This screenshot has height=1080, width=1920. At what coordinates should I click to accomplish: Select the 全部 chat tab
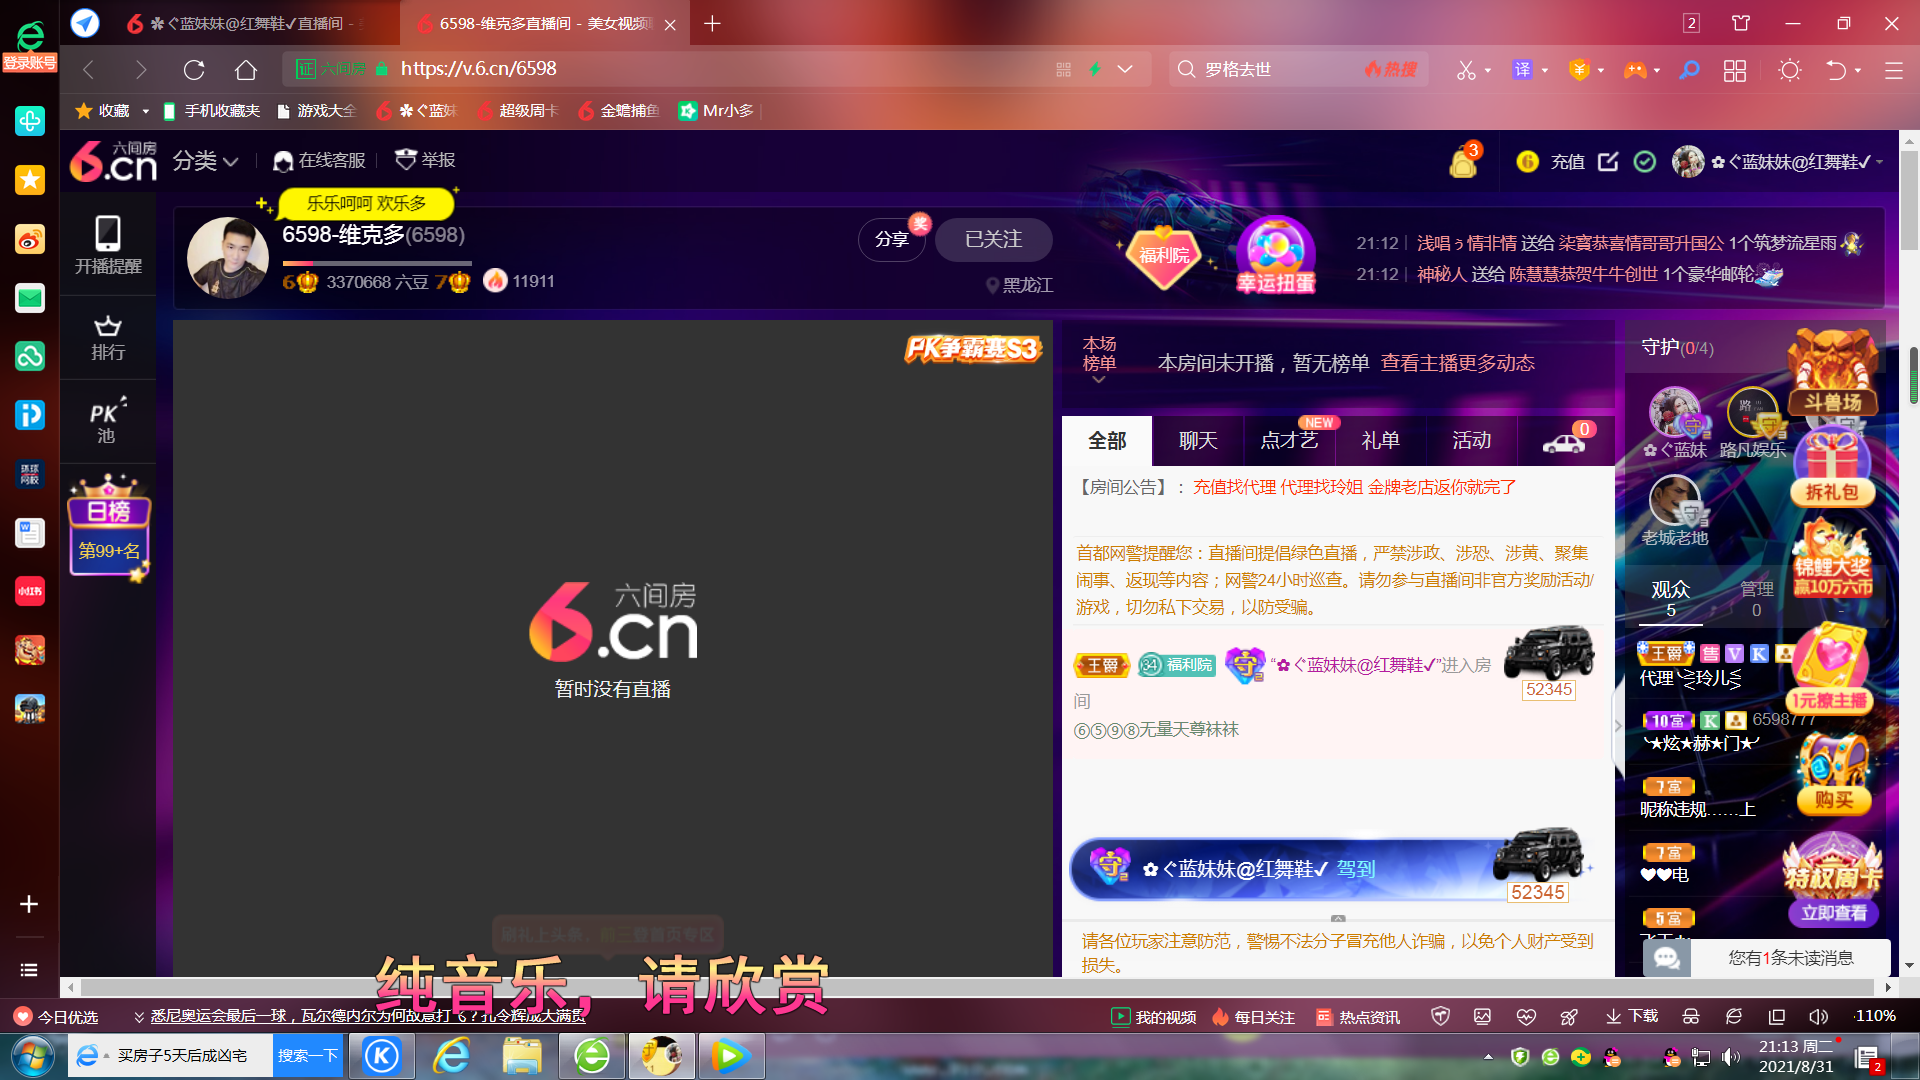pos(1107,441)
